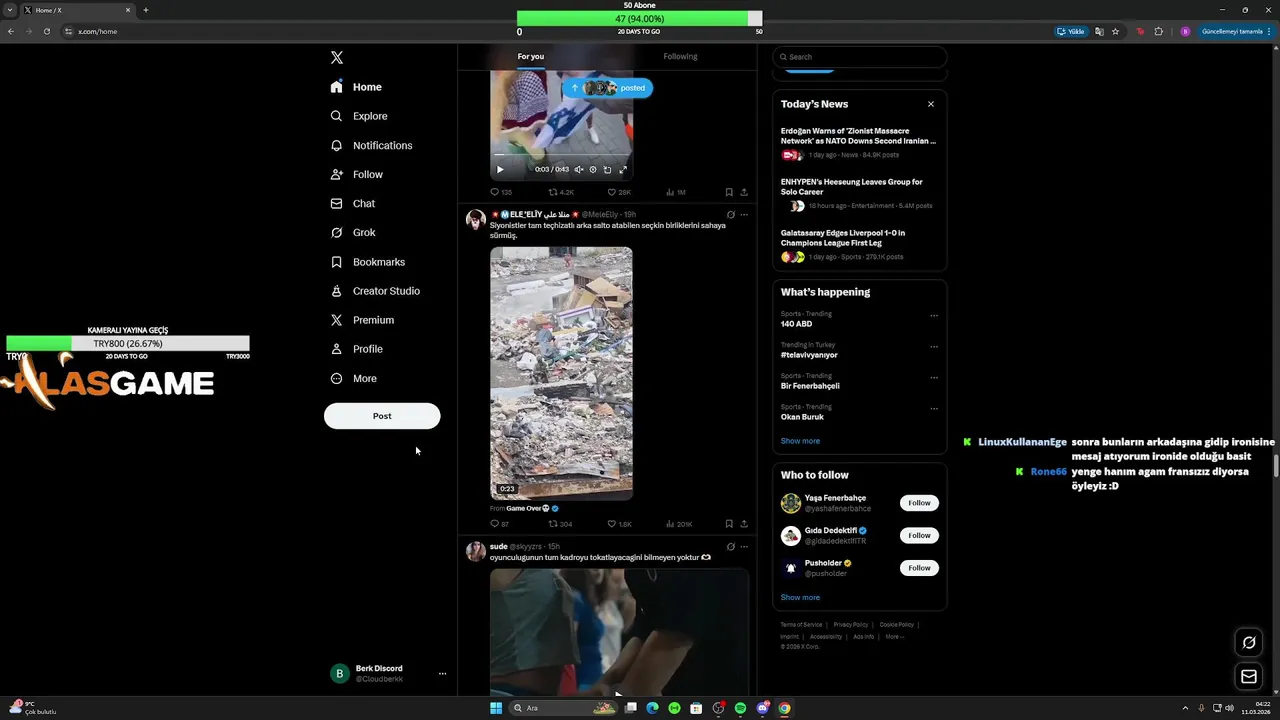Open a new browser tab
Viewport: 1280px width, 720px height.
146,10
